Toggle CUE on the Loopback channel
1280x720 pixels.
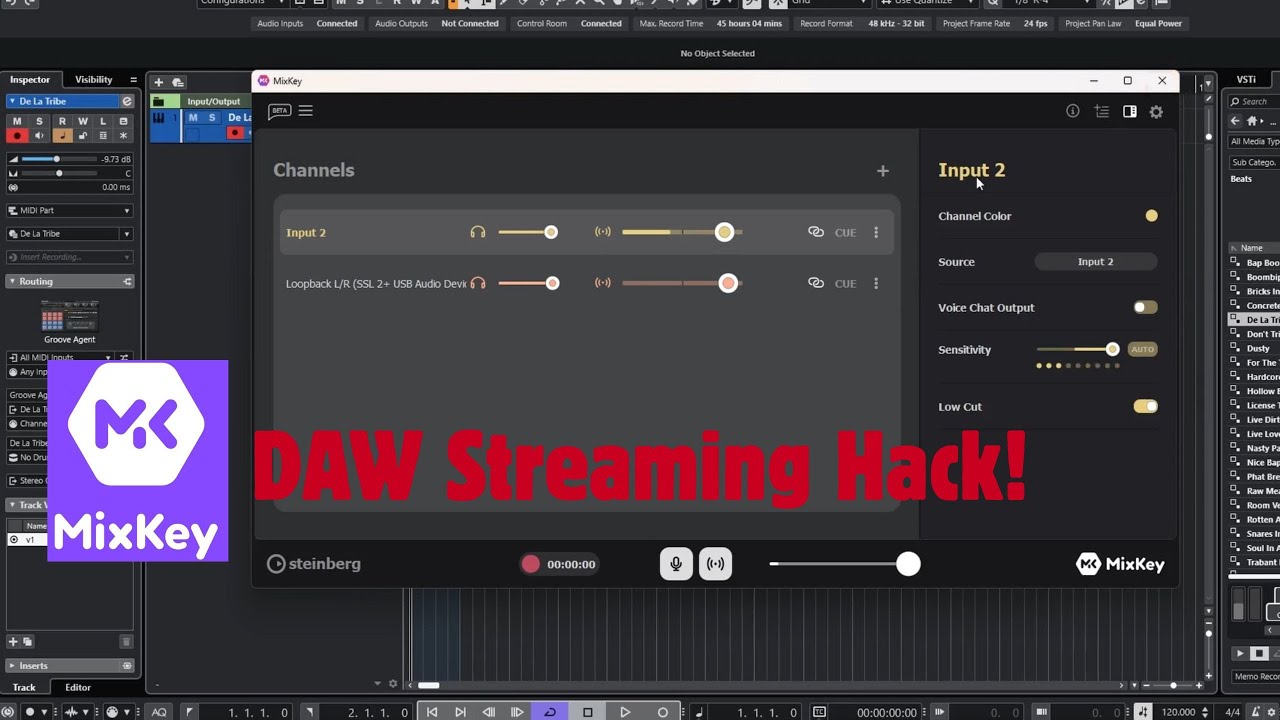(846, 284)
